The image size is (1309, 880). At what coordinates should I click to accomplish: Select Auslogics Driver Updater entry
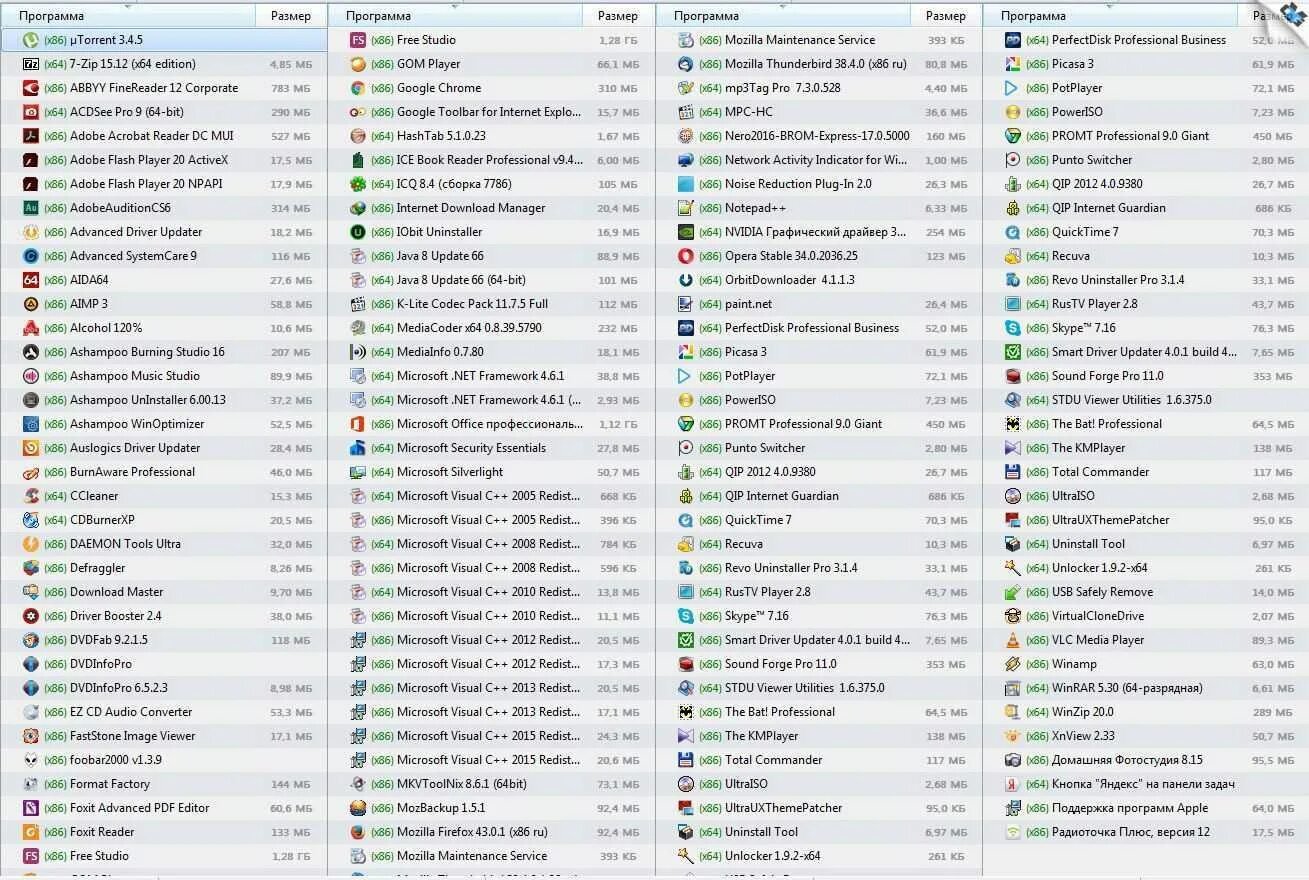coord(164,448)
